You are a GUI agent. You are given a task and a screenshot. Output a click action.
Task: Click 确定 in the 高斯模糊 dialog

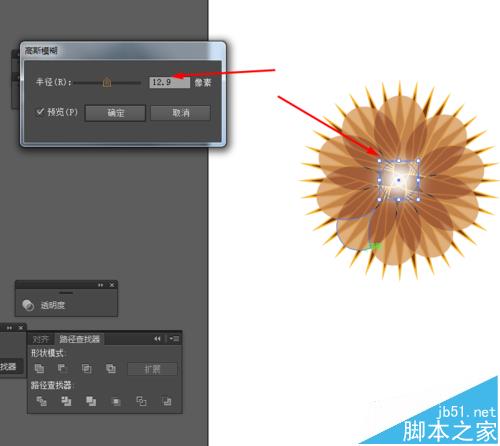115,113
